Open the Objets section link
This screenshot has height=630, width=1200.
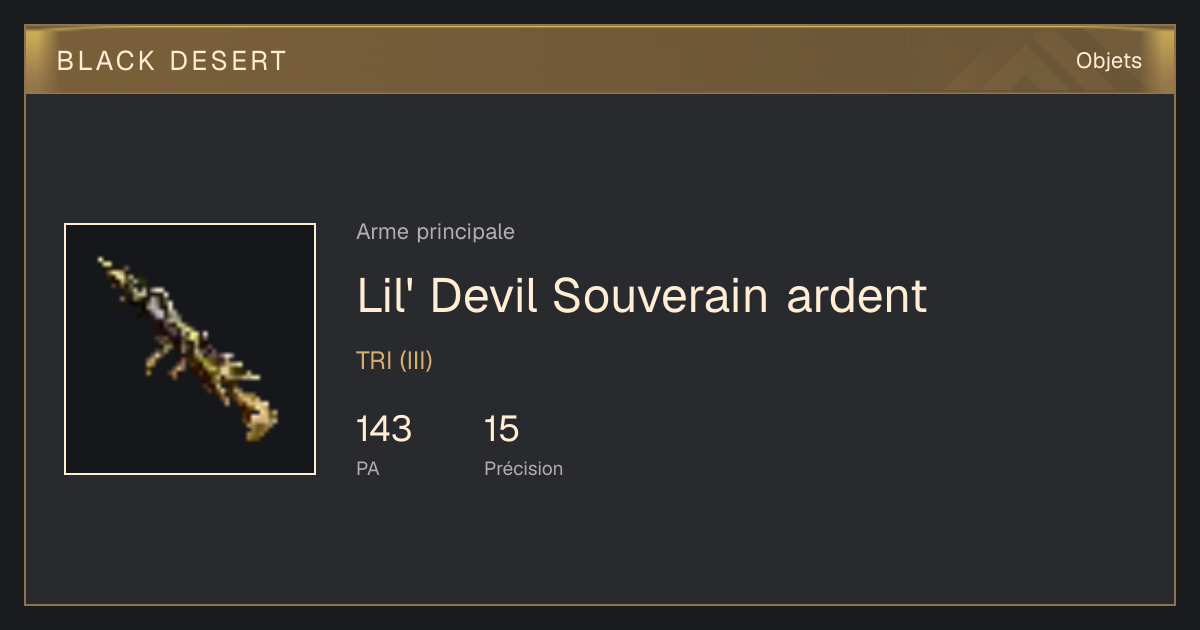point(1108,61)
